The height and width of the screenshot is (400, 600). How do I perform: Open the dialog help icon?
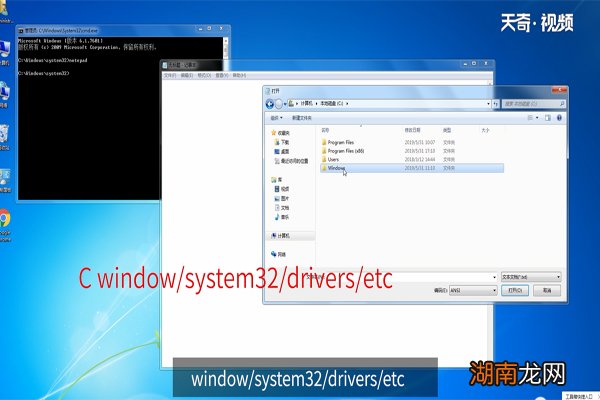(x=559, y=118)
